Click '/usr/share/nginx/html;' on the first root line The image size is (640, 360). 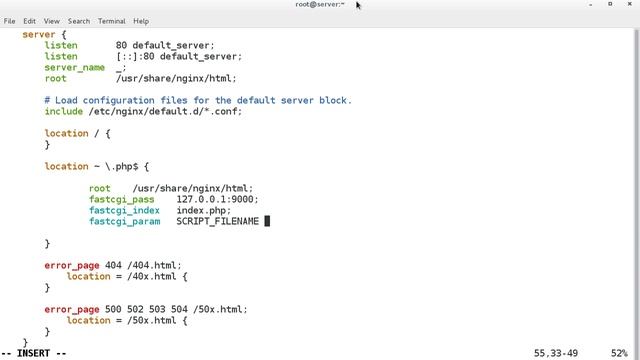[x=176, y=78]
